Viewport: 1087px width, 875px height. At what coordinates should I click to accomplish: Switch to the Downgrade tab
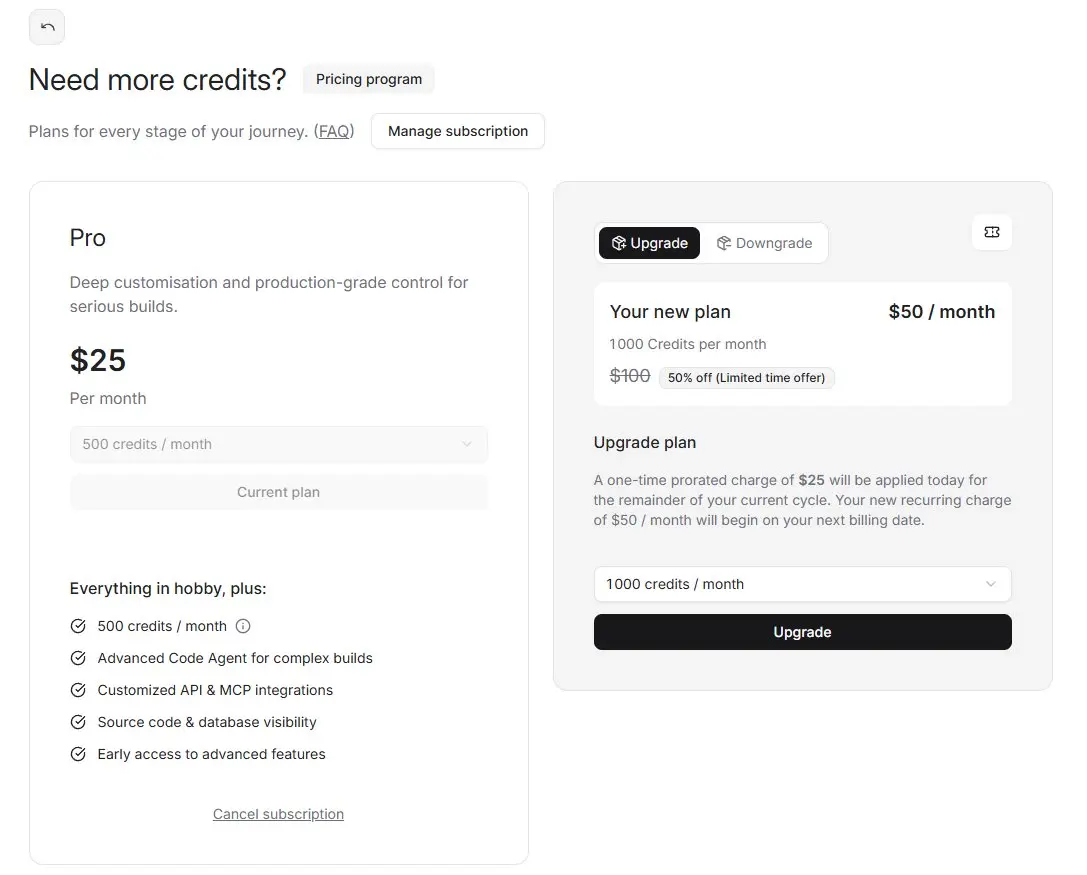coord(765,243)
